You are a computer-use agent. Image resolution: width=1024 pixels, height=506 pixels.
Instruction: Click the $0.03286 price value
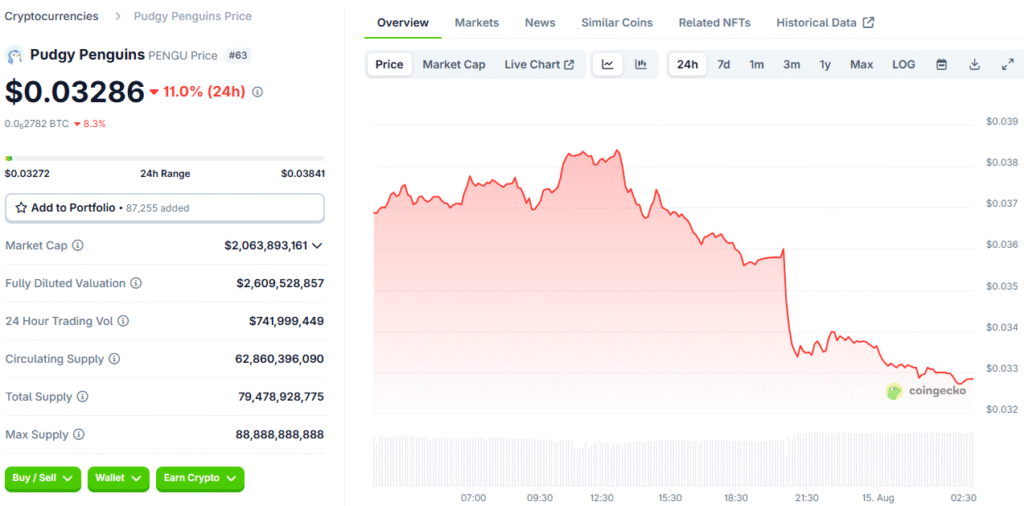[x=74, y=92]
